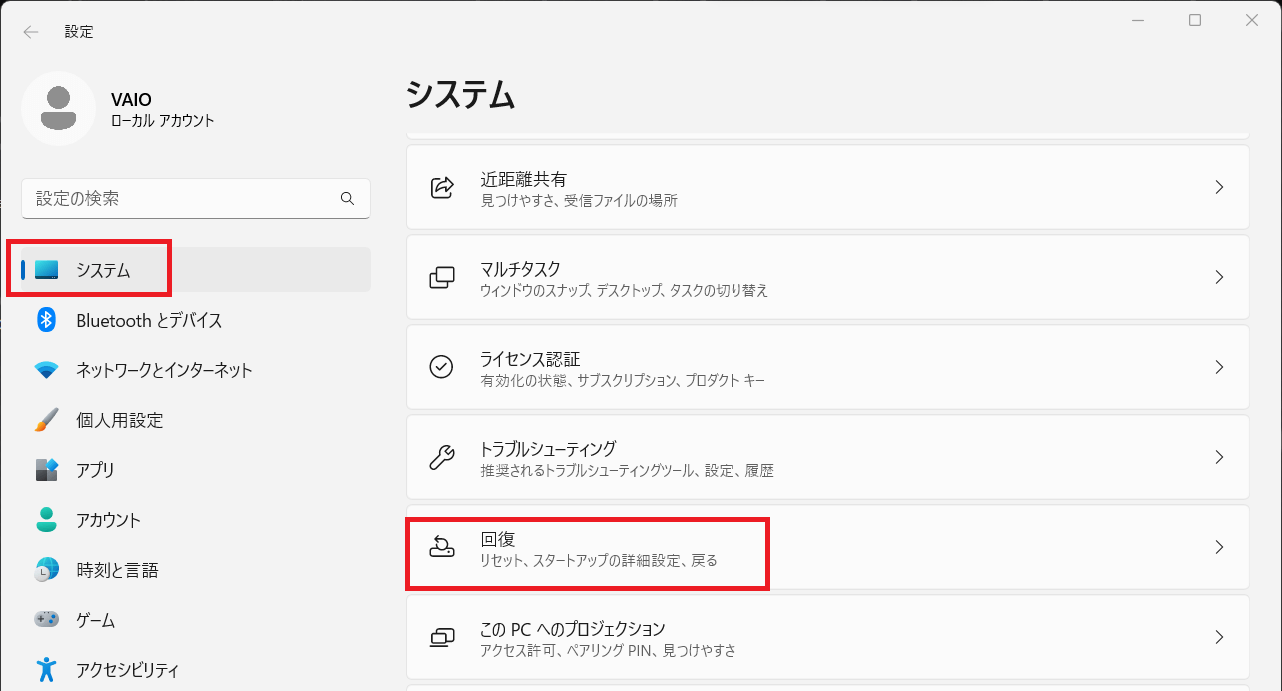Go back with the arrow button
This screenshot has height=691, width=1282.
point(31,31)
